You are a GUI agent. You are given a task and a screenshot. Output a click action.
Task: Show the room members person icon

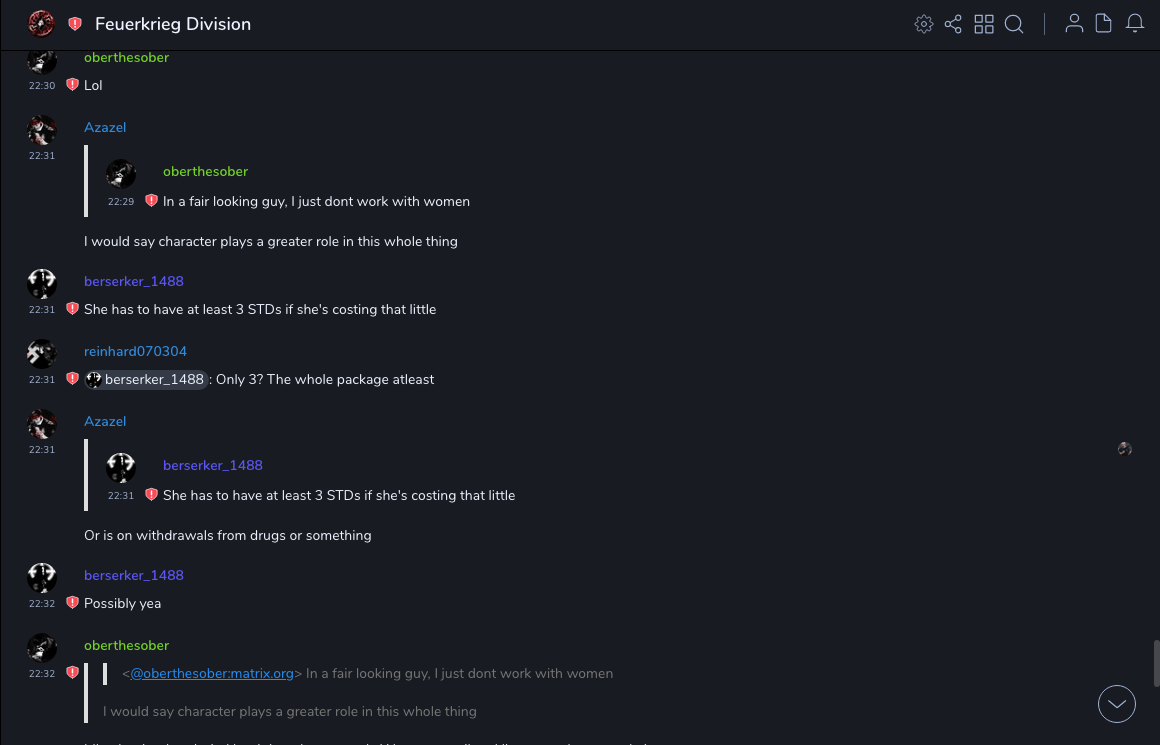tap(1074, 24)
